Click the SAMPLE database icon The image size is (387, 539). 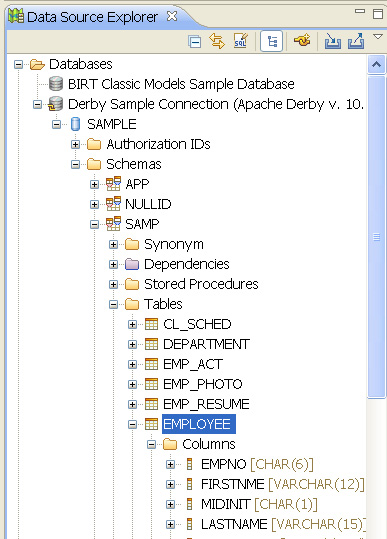point(75,124)
